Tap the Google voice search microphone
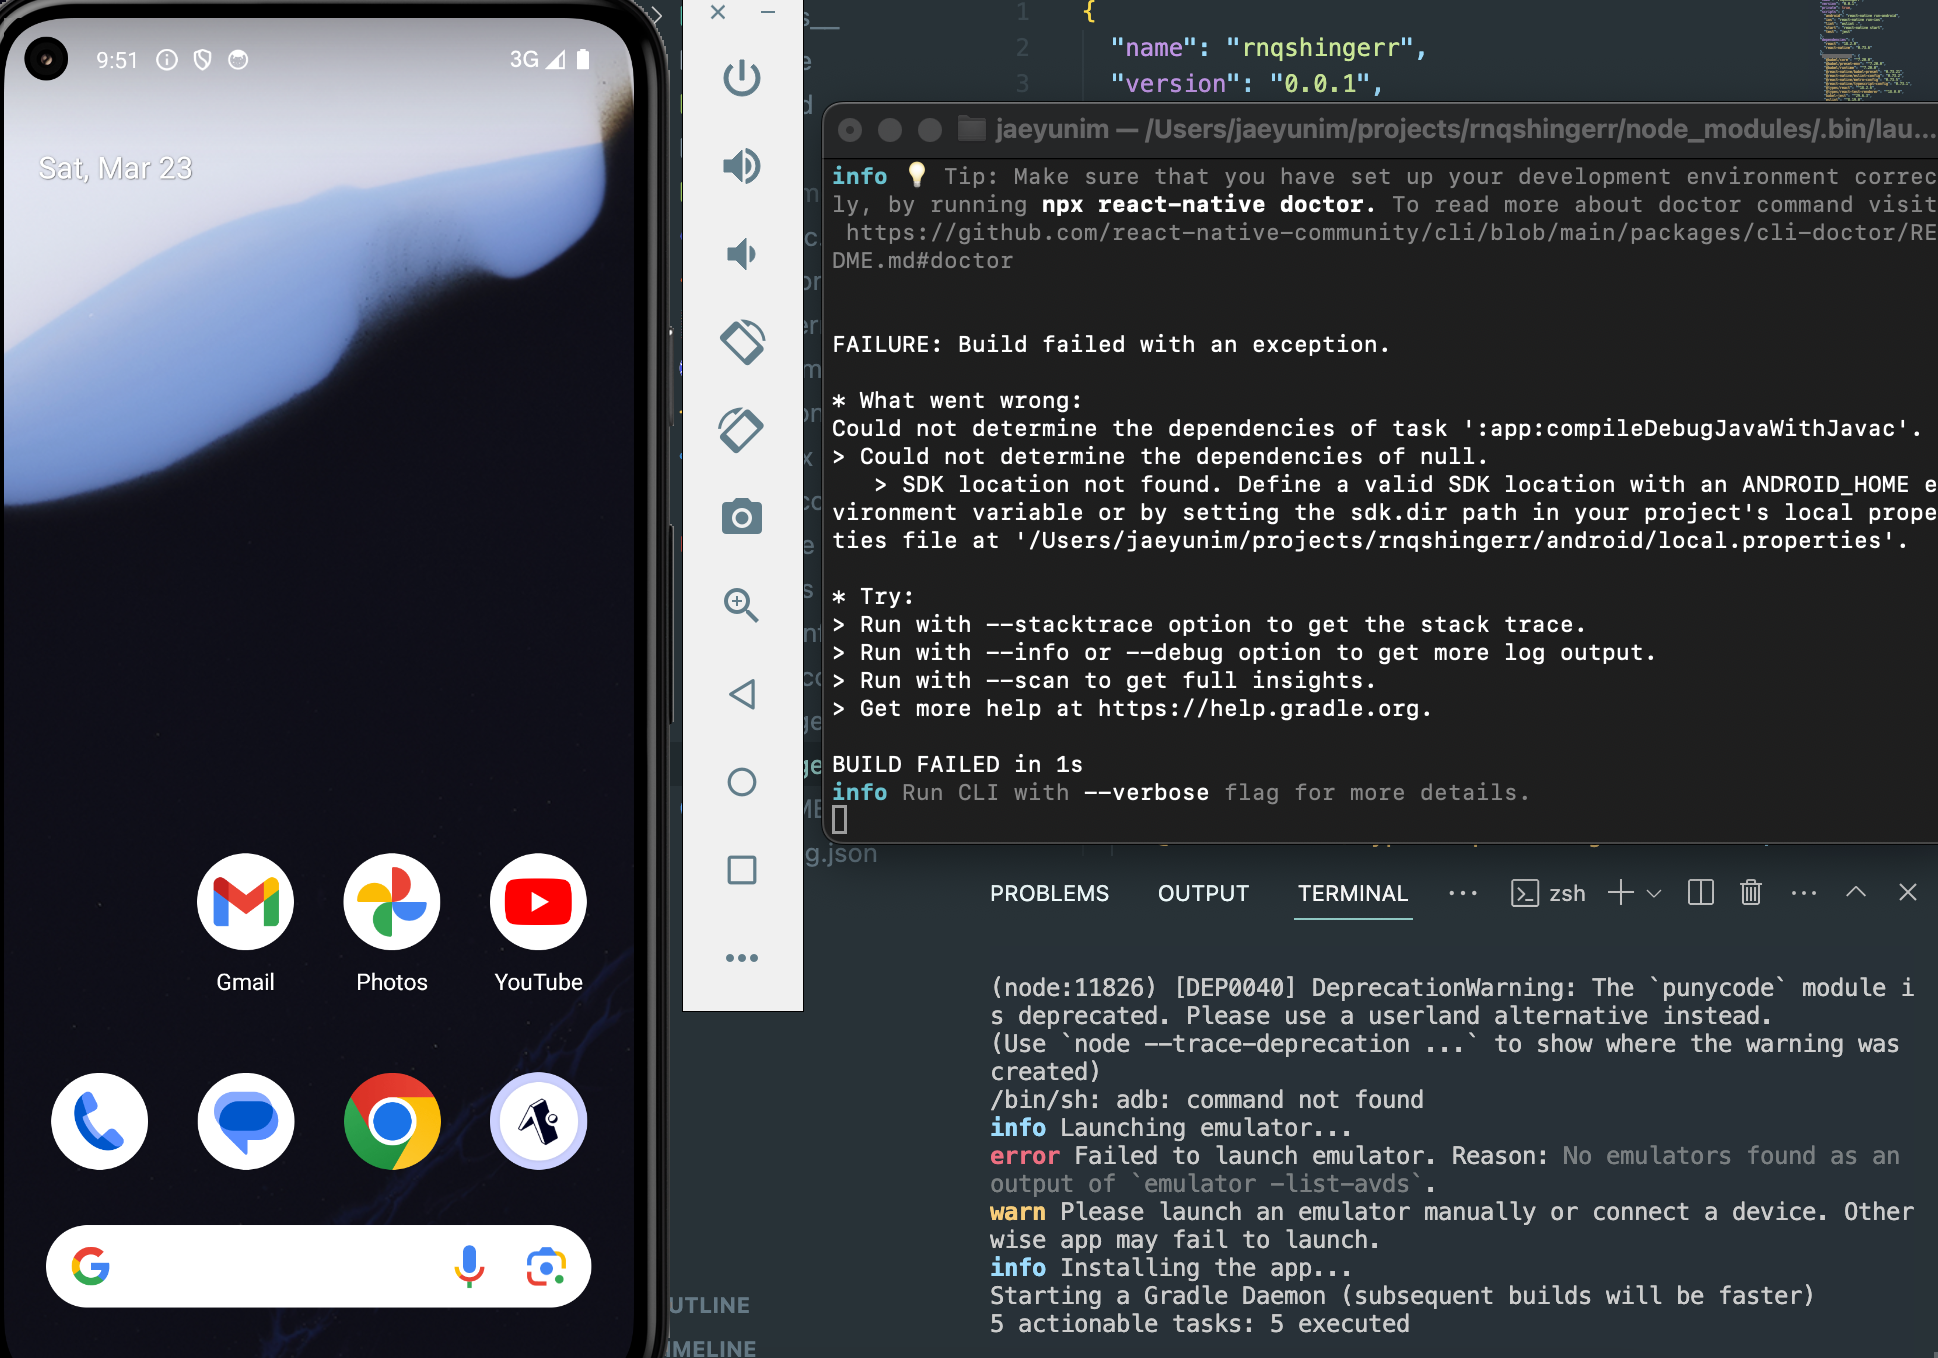This screenshot has height=1358, width=1938. click(469, 1266)
